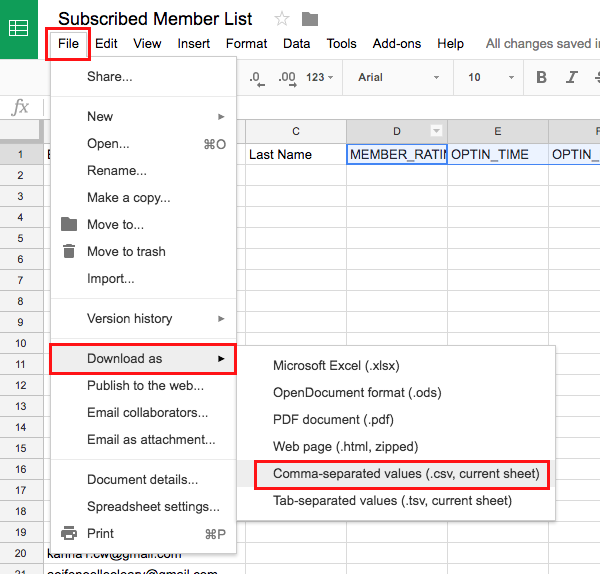Expand the Version history submenu
This screenshot has width=600, height=574.
click(143, 318)
